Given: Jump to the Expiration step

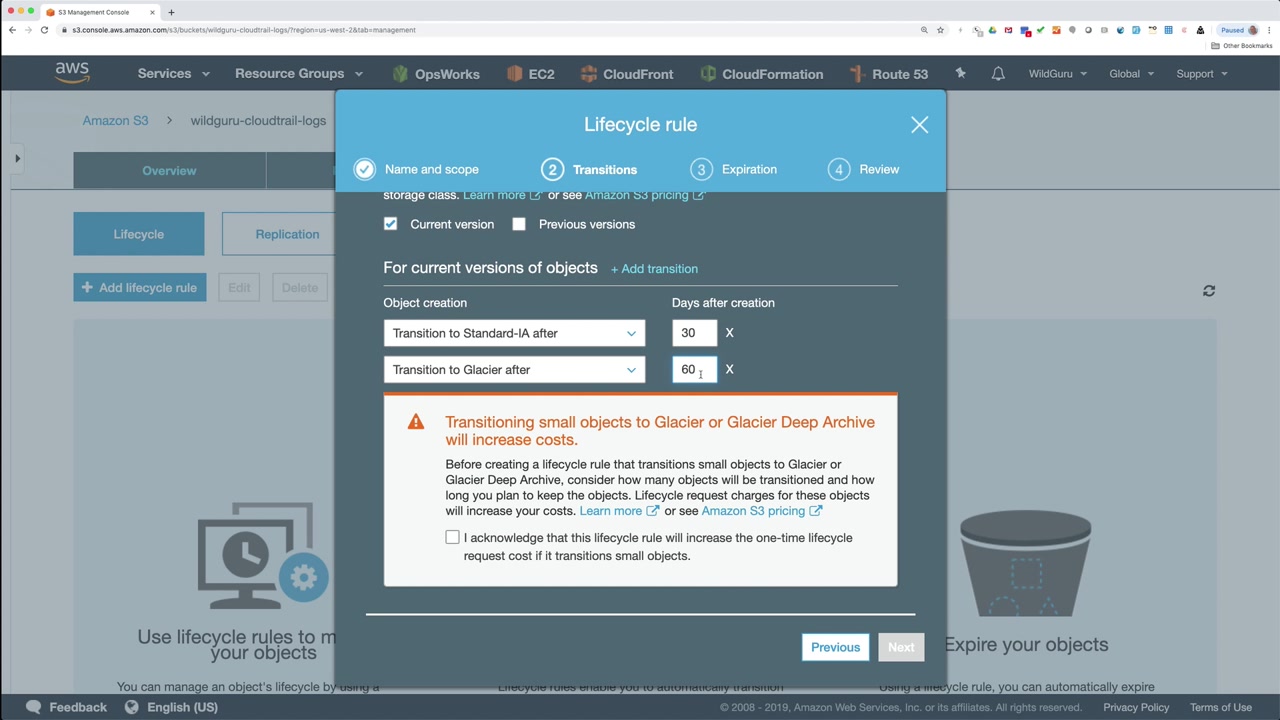Looking at the screenshot, I should pos(733,170).
